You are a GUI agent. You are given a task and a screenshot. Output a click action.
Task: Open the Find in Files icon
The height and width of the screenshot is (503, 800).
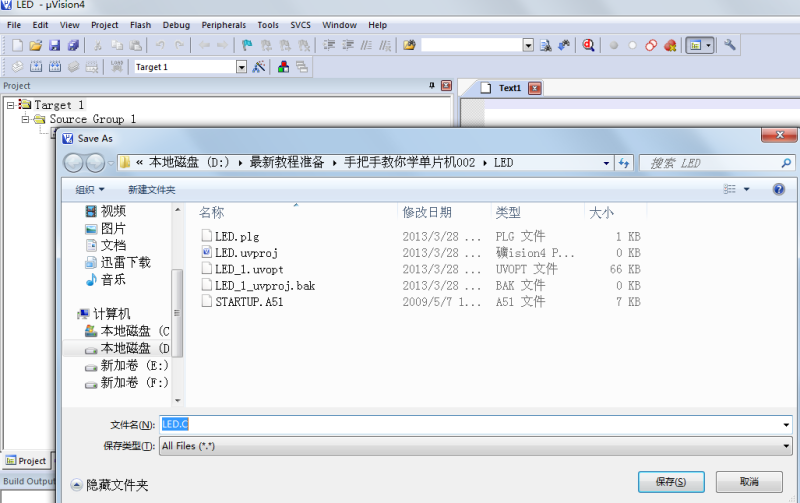point(546,45)
